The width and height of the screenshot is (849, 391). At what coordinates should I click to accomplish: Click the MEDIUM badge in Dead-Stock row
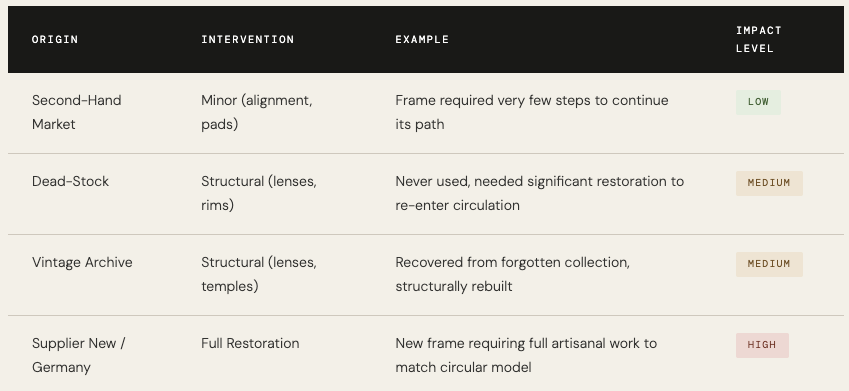click(x=769, y=183)
